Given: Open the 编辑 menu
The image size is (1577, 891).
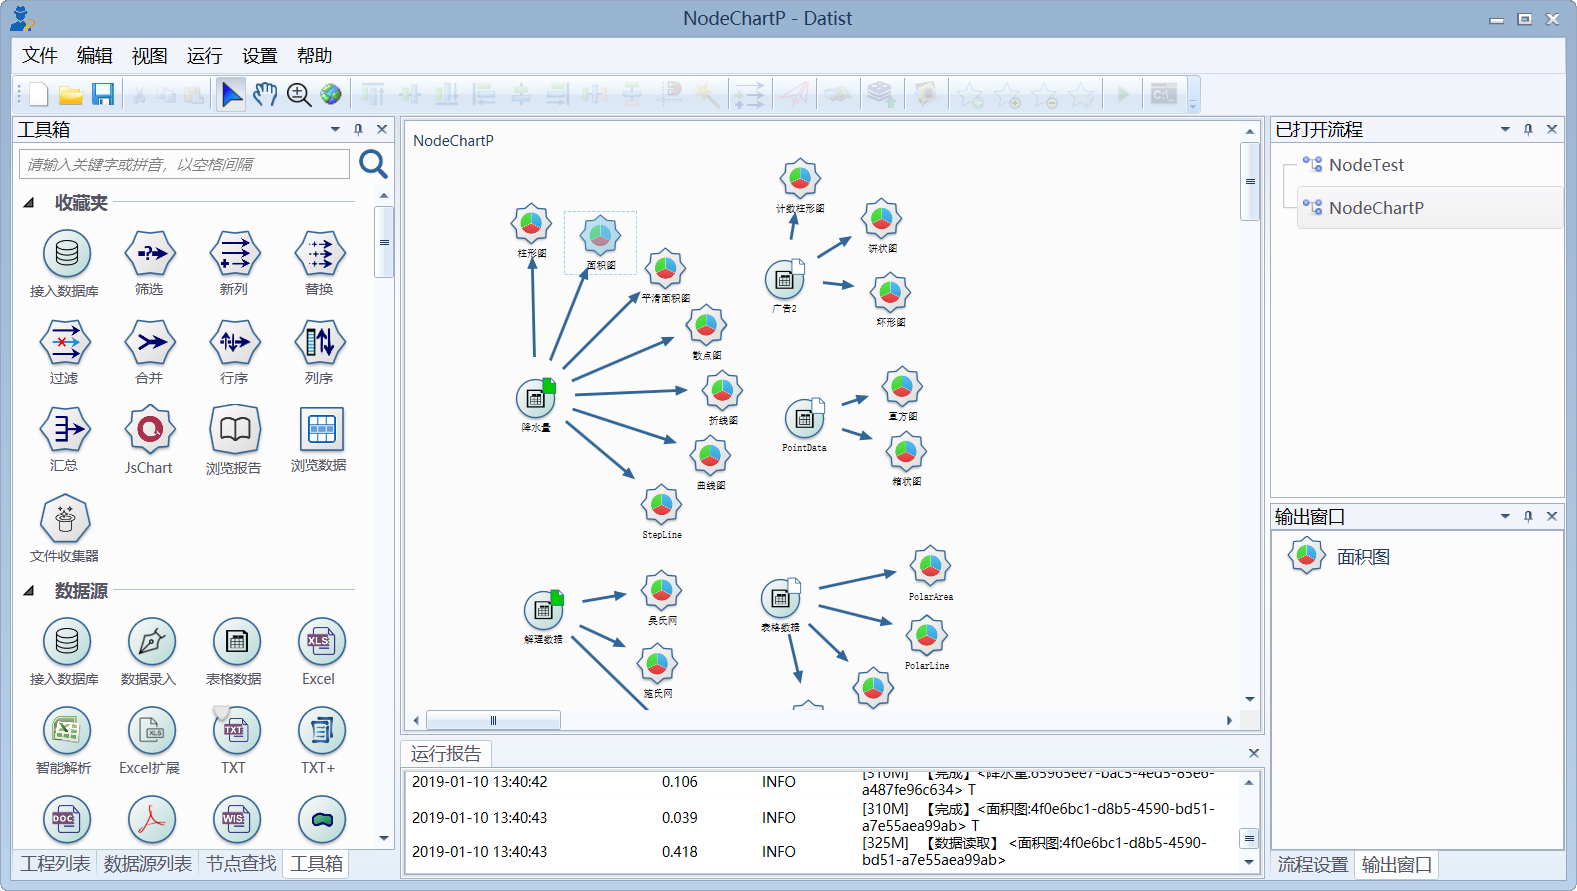Looking at the screenshot, I should [95, 56].
